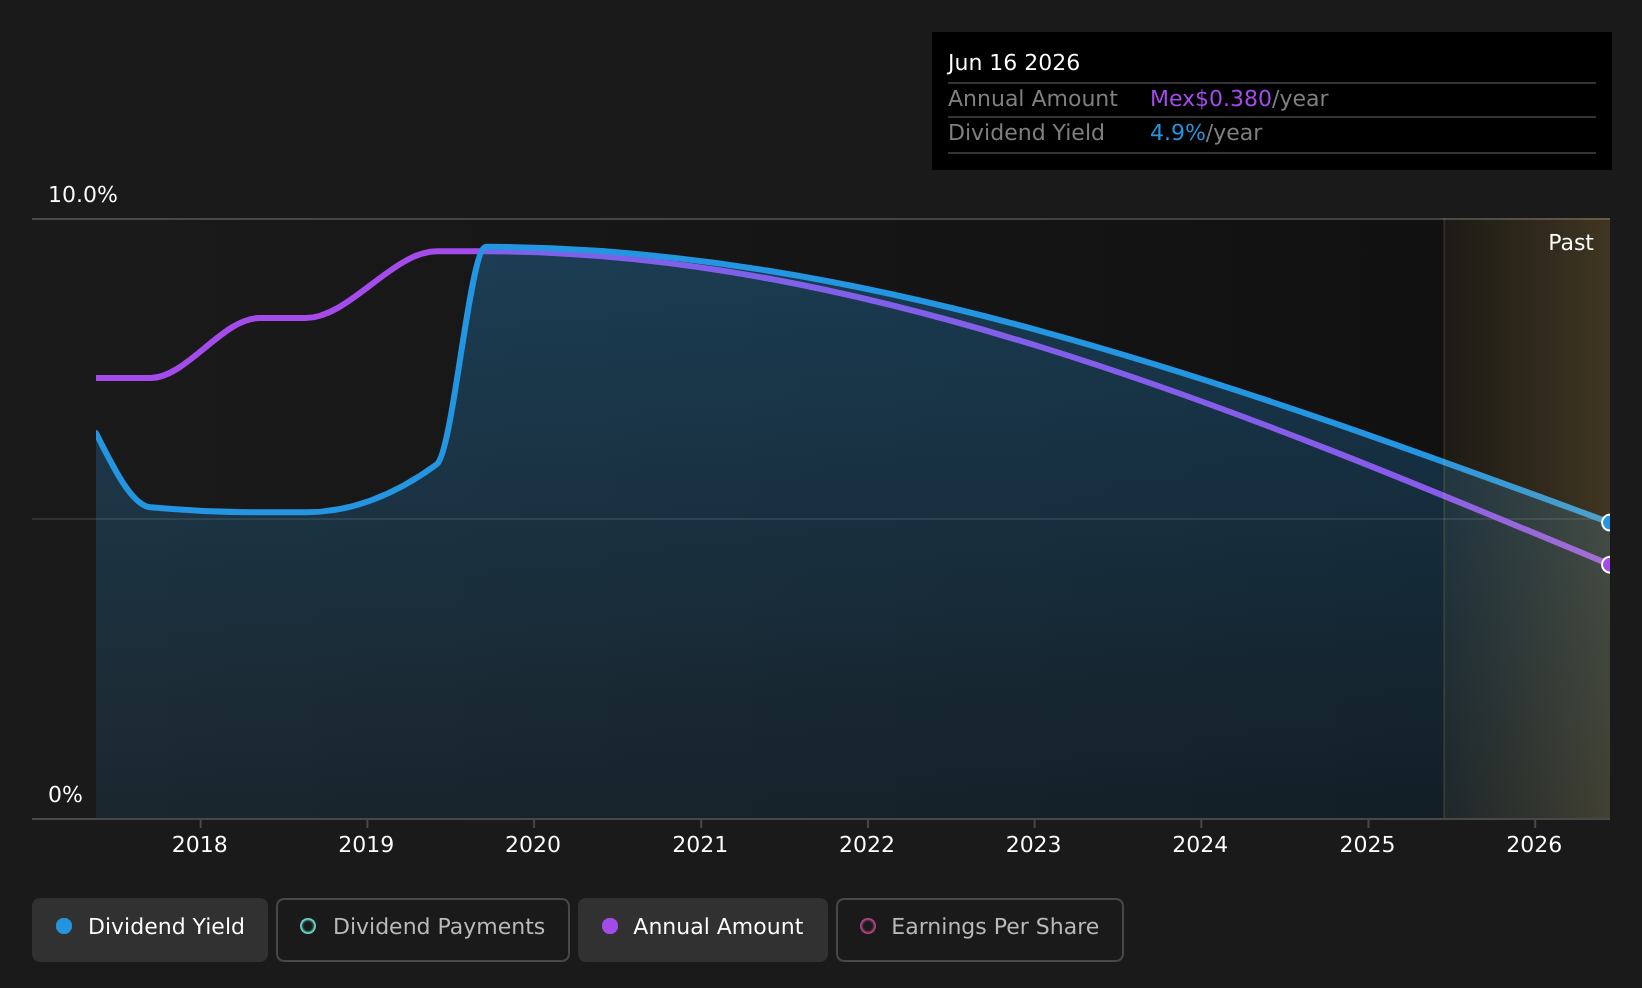The width and height of the screenshot is (1642, 988).
Task: Click the 2023 x-axis label
Action: (1033, 845)
